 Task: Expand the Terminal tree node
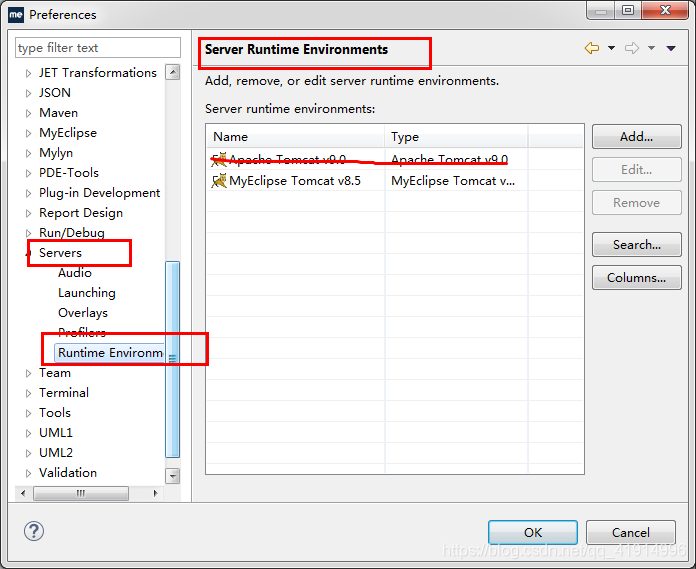click(x=28, y=393)
